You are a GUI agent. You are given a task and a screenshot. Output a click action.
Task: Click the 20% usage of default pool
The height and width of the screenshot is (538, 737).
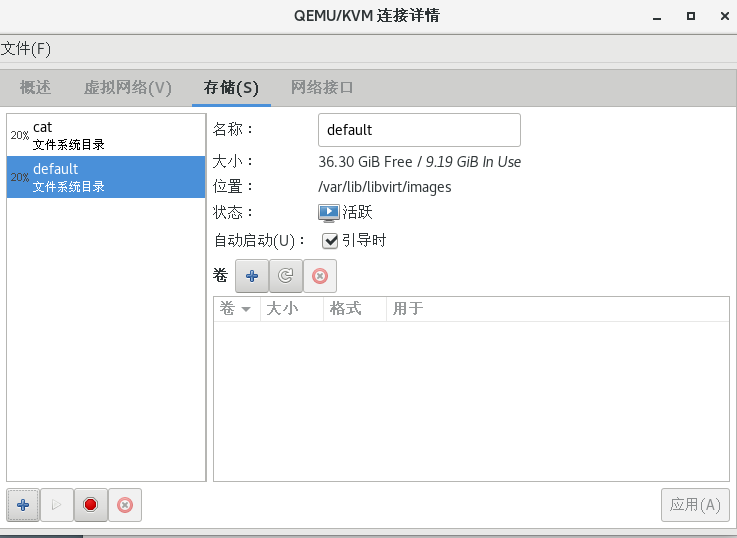[x=20, y=177]
